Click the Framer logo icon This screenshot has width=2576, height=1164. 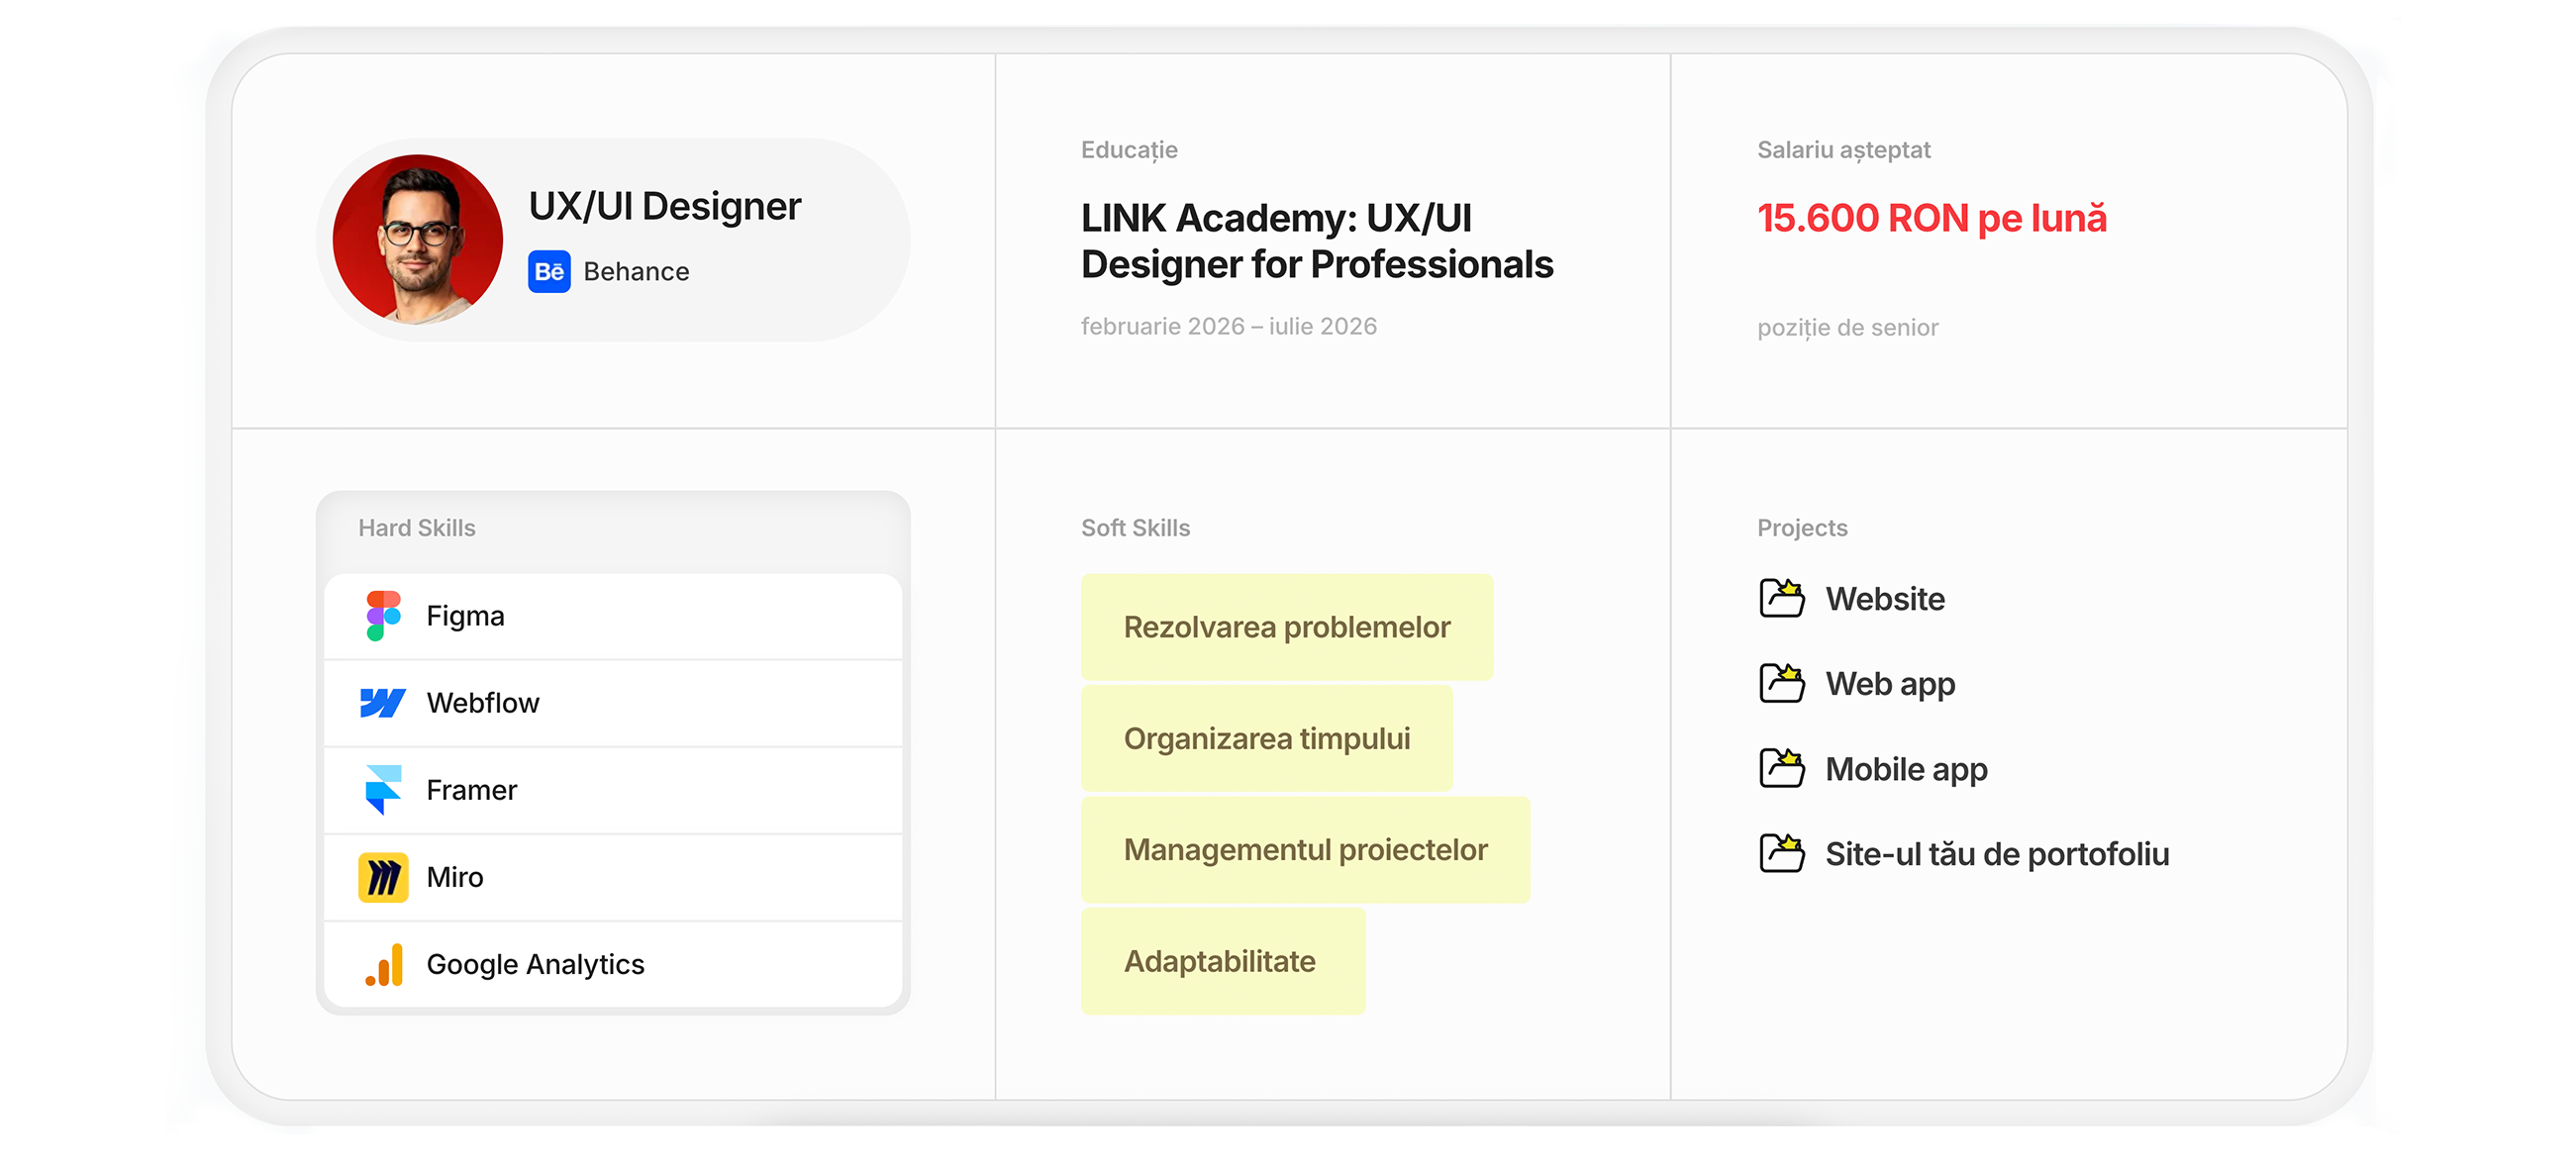click(x=383, y=790)
